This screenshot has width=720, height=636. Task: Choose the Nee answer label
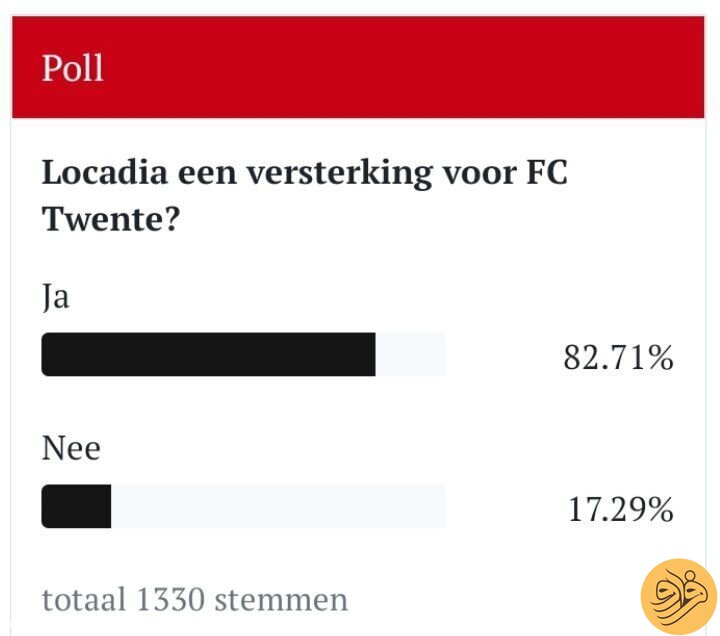click(x=71, y=448)
